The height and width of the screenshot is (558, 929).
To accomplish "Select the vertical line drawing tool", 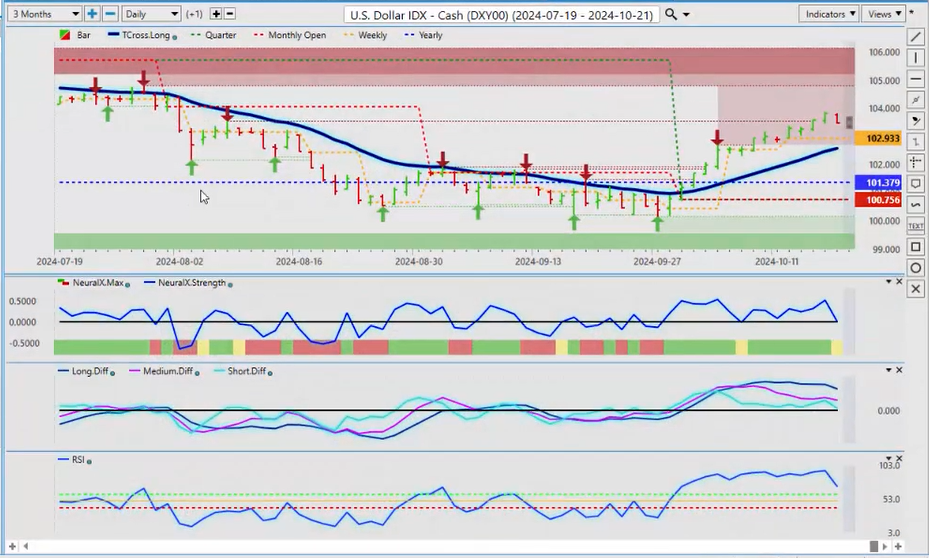I will tap(916, 58).
